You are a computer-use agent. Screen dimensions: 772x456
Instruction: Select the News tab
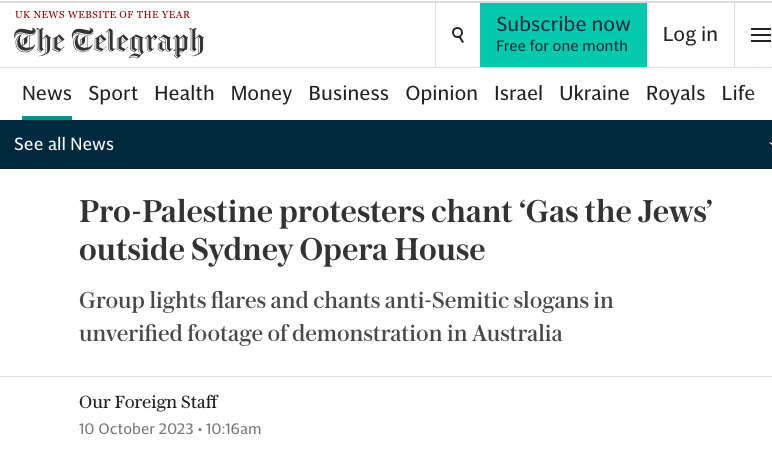[47, 94]
